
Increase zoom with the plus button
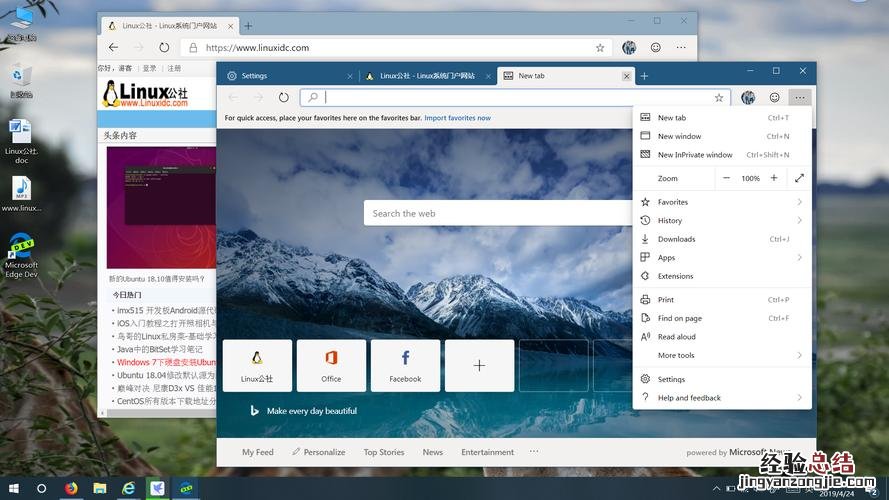773,178
